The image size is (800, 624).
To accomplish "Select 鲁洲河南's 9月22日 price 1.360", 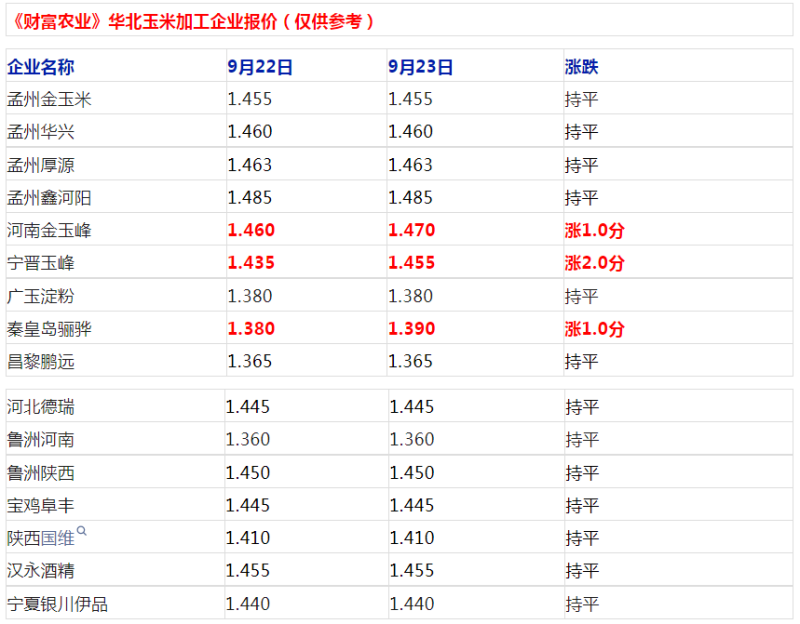I will 248,439.
